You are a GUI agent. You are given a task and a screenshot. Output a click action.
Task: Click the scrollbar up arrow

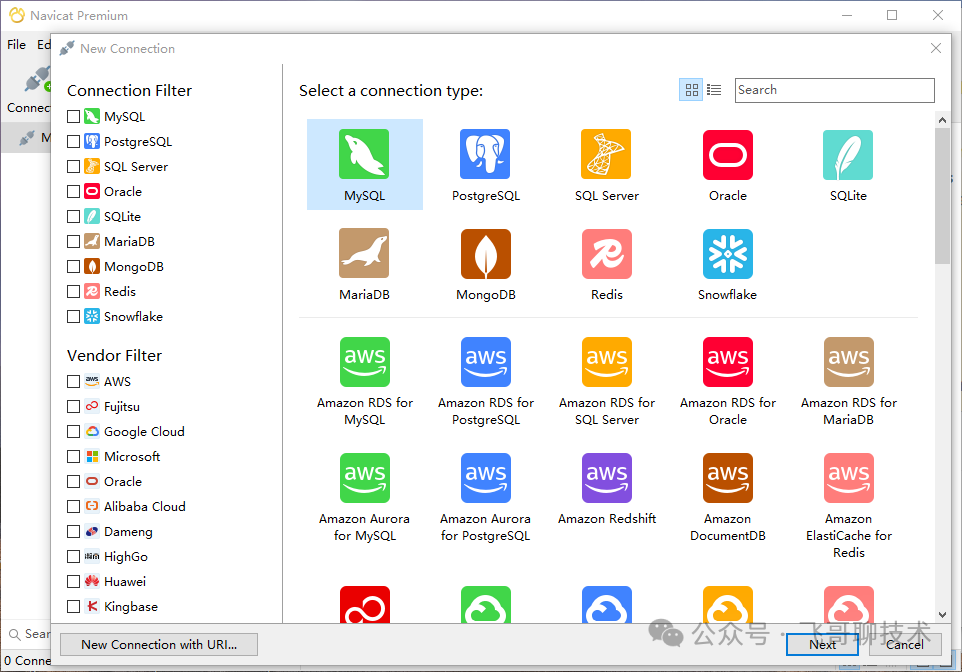(942, 120)
